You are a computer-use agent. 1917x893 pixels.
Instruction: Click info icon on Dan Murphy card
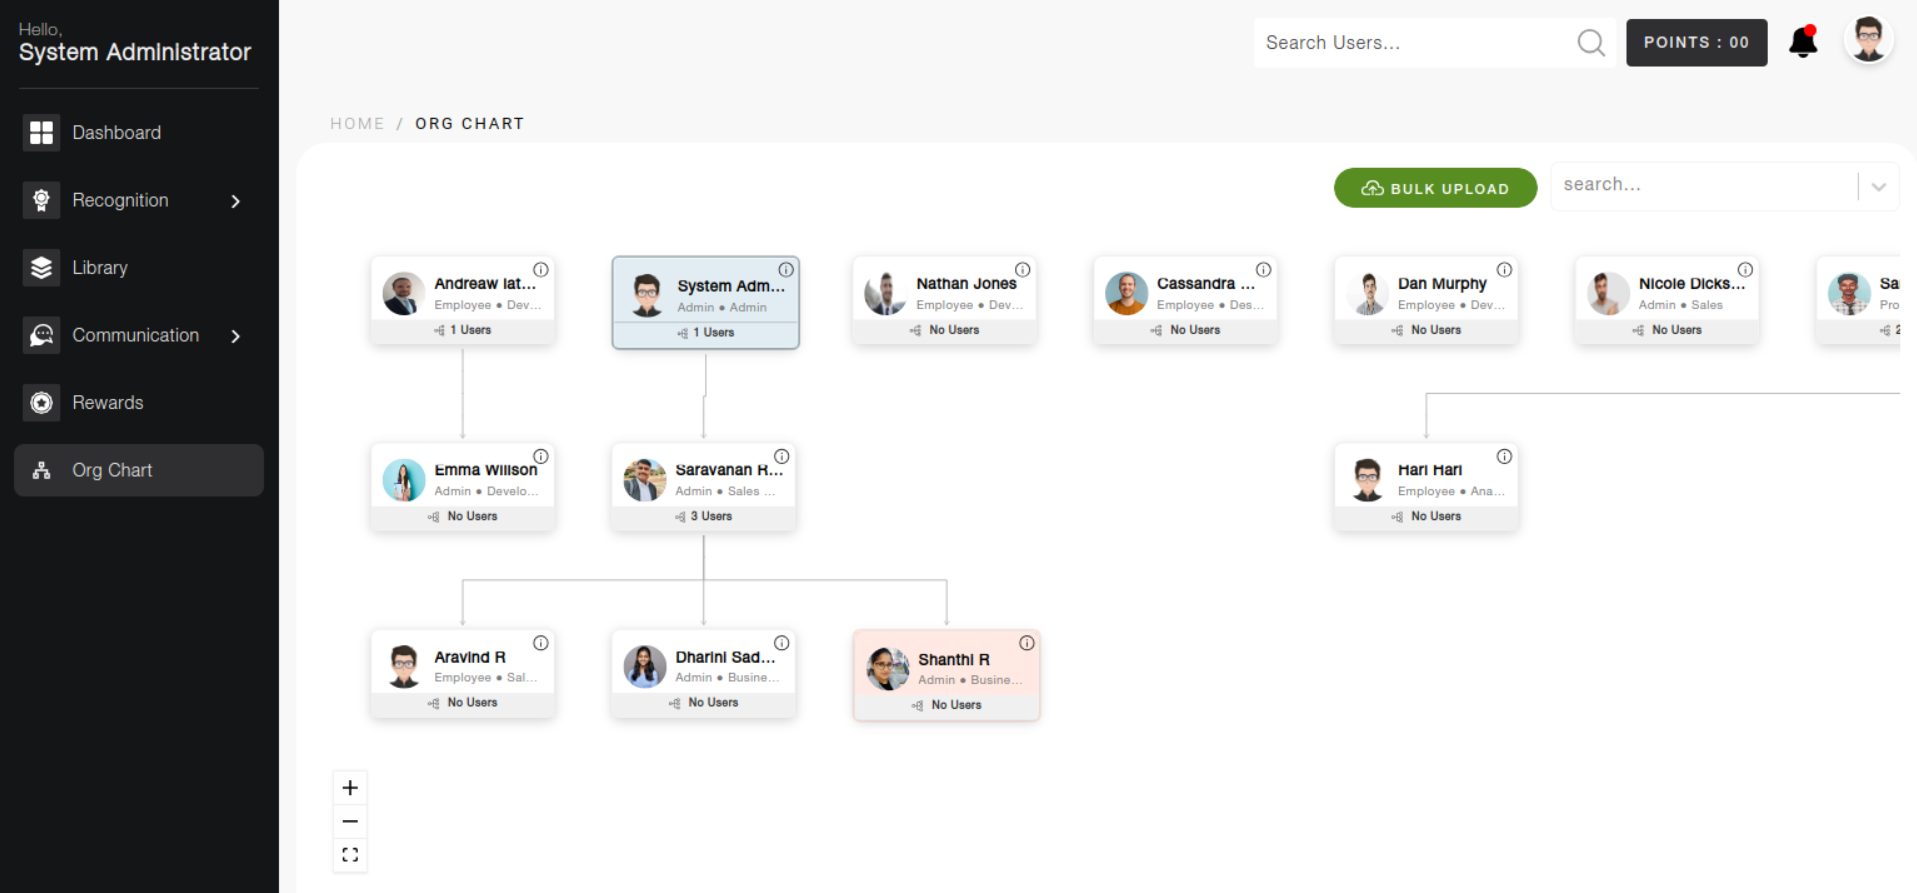click(1504, 270)
